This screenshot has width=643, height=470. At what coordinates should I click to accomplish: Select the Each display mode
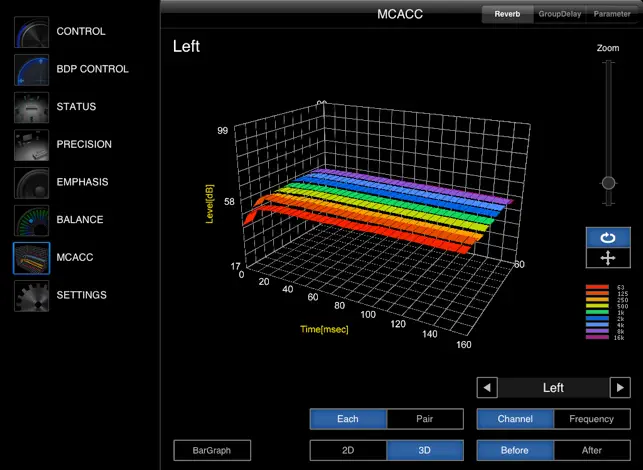[x=348, y=419]
